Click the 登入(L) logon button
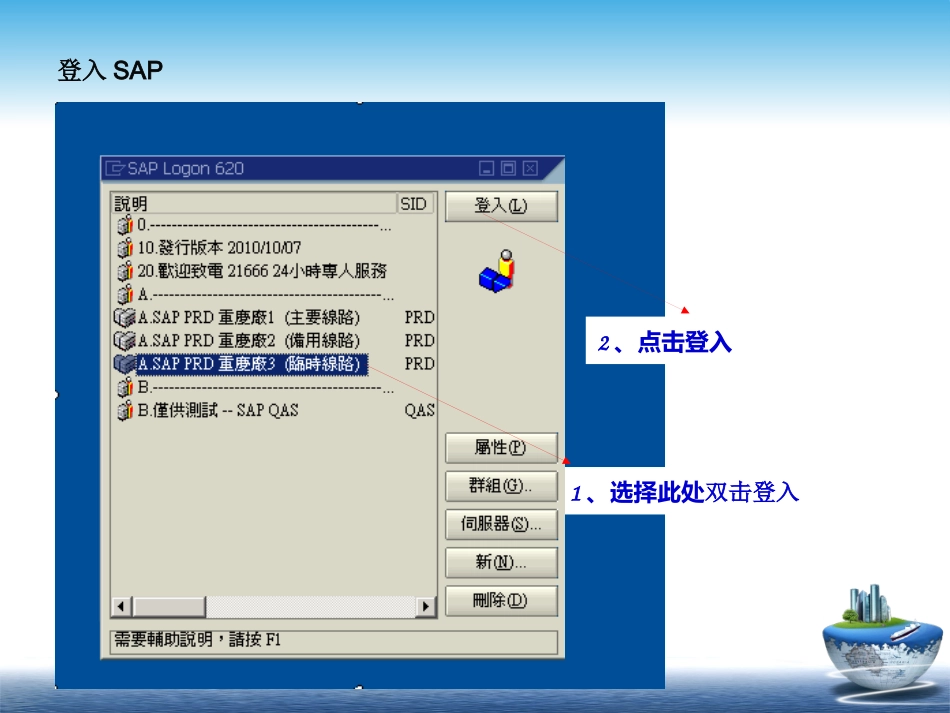This screenshot has width=950, height=713. (x=501, y=206)
